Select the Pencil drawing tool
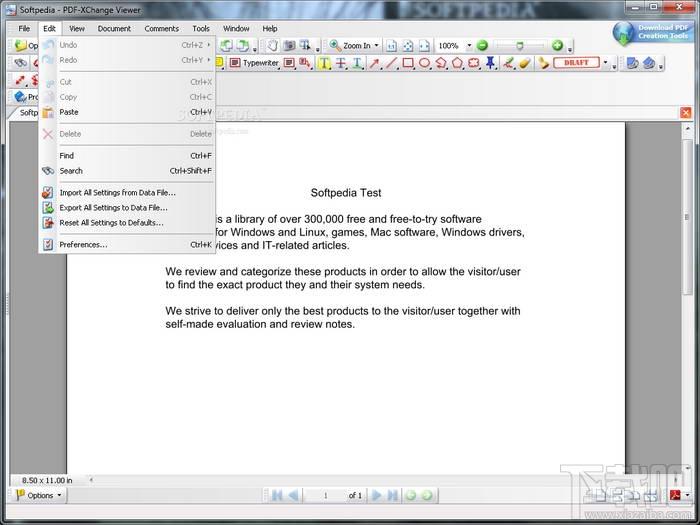700x525 pixels. tap(508, 63)
